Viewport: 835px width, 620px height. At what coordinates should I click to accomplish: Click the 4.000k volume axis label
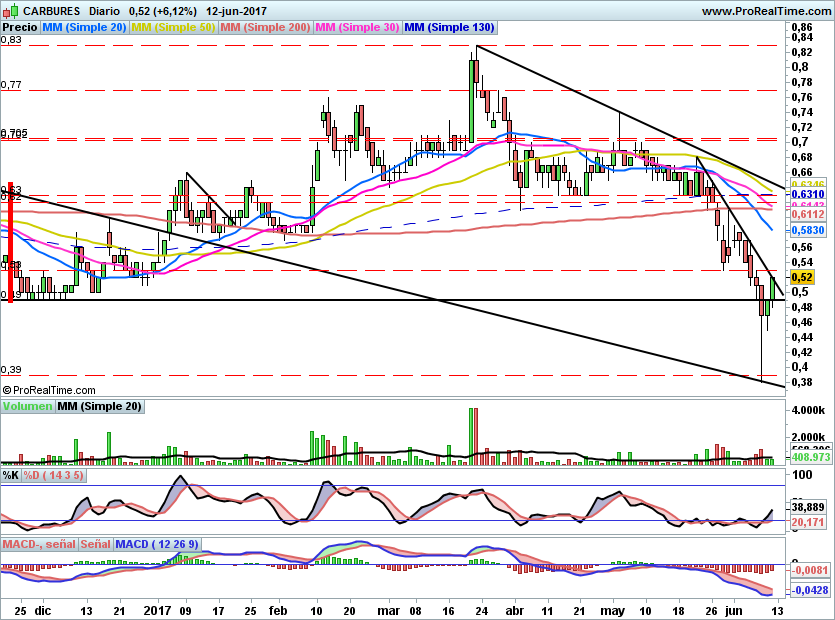808,411
